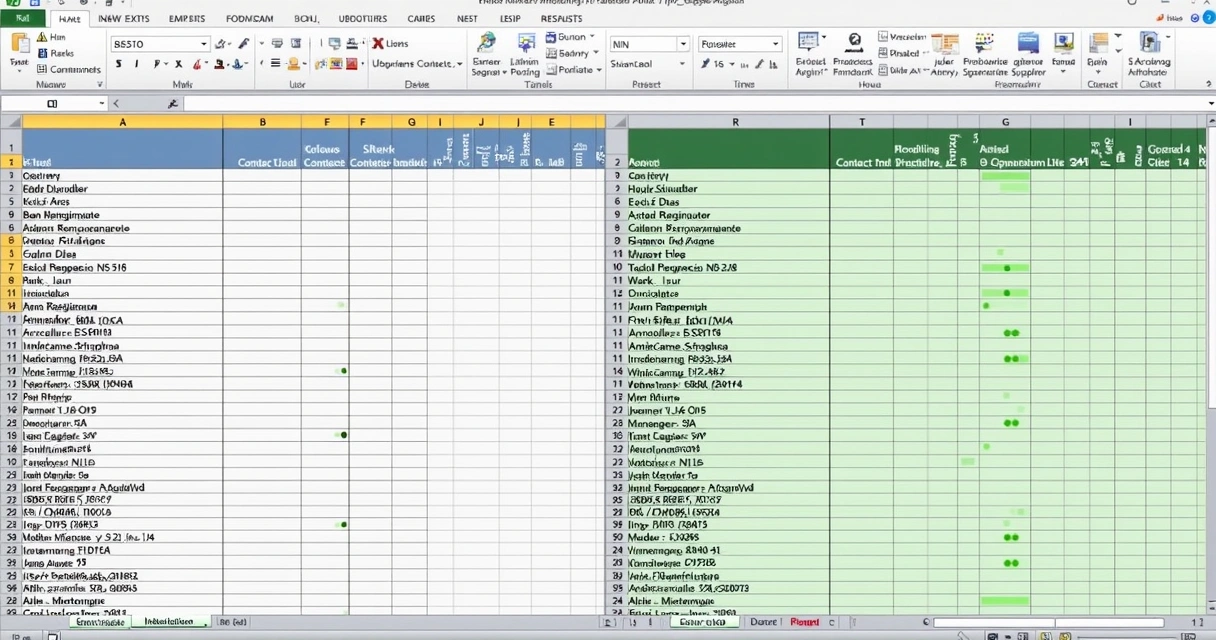Open the Name Box dropdown arrow
The width and height of the screenshot is (1216, 640).
tap(101, 103)
